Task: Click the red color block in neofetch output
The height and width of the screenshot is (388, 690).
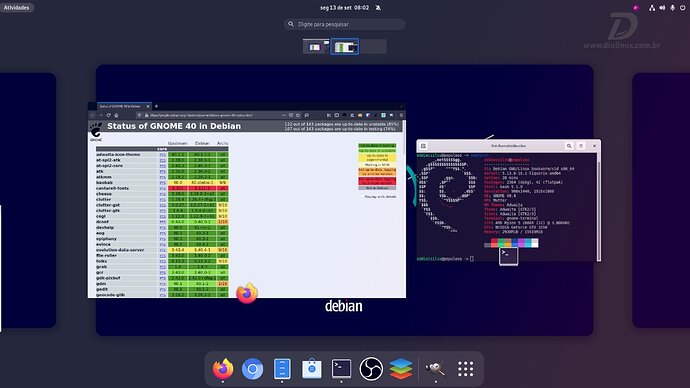Action: coord(494,243)
